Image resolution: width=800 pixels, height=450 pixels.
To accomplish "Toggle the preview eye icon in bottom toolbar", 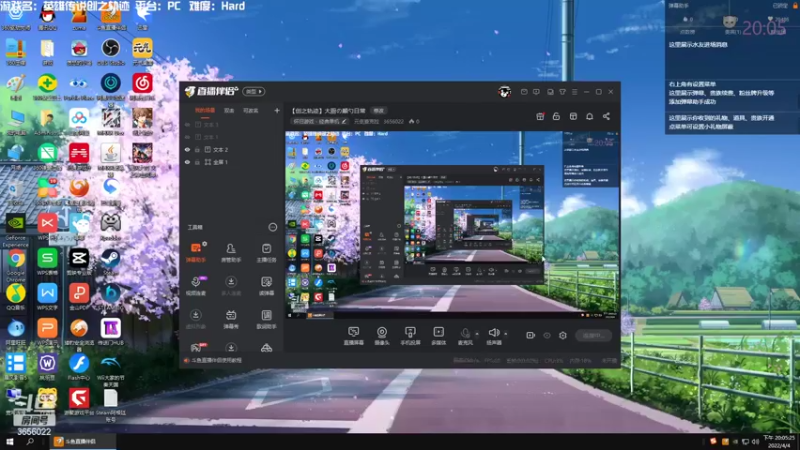I will pos(546,335).
